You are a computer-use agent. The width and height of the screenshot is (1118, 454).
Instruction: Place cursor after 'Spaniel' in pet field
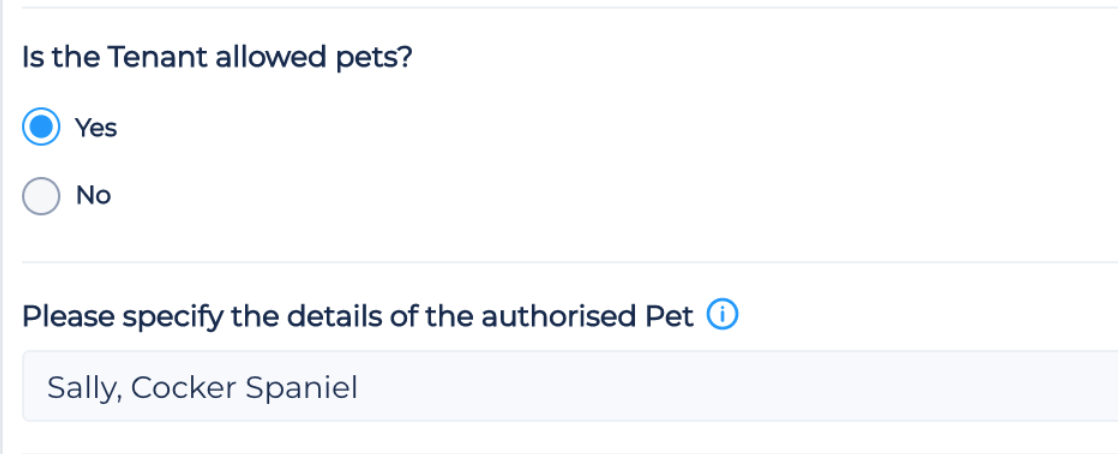pos(359,387)
